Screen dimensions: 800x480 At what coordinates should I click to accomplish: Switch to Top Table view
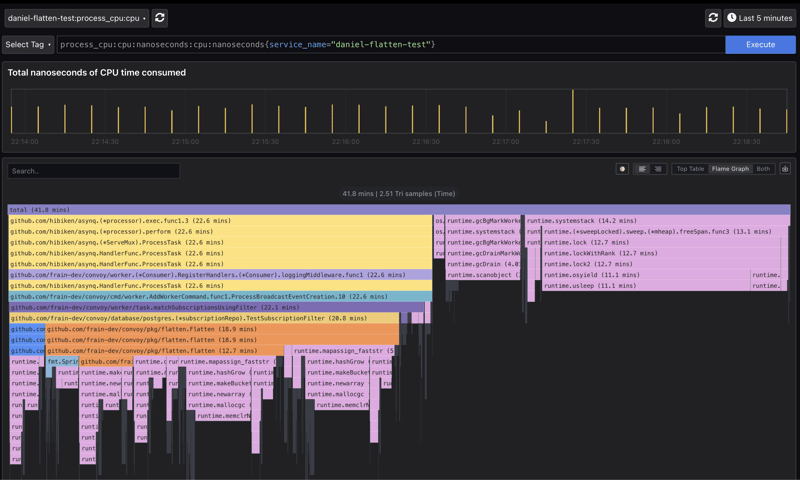690,169
